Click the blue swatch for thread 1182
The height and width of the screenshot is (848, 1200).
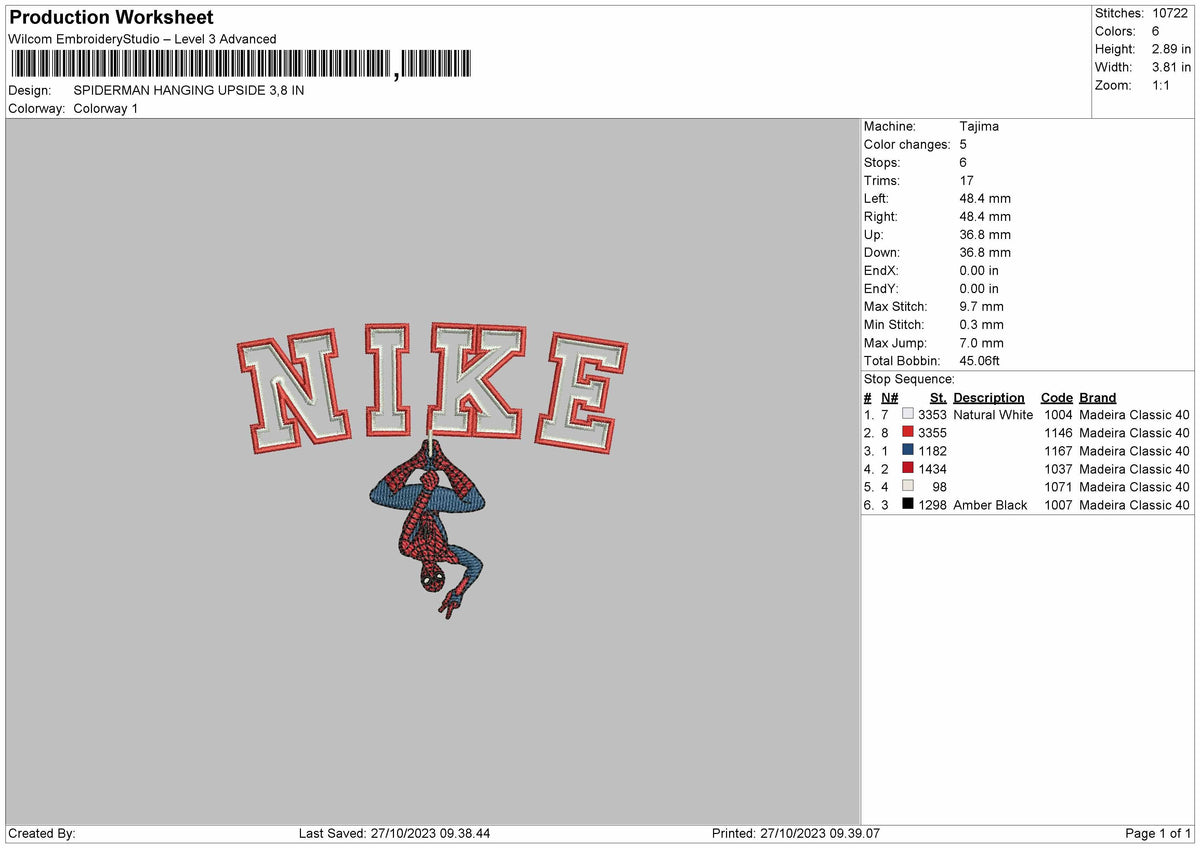point(908,450)
